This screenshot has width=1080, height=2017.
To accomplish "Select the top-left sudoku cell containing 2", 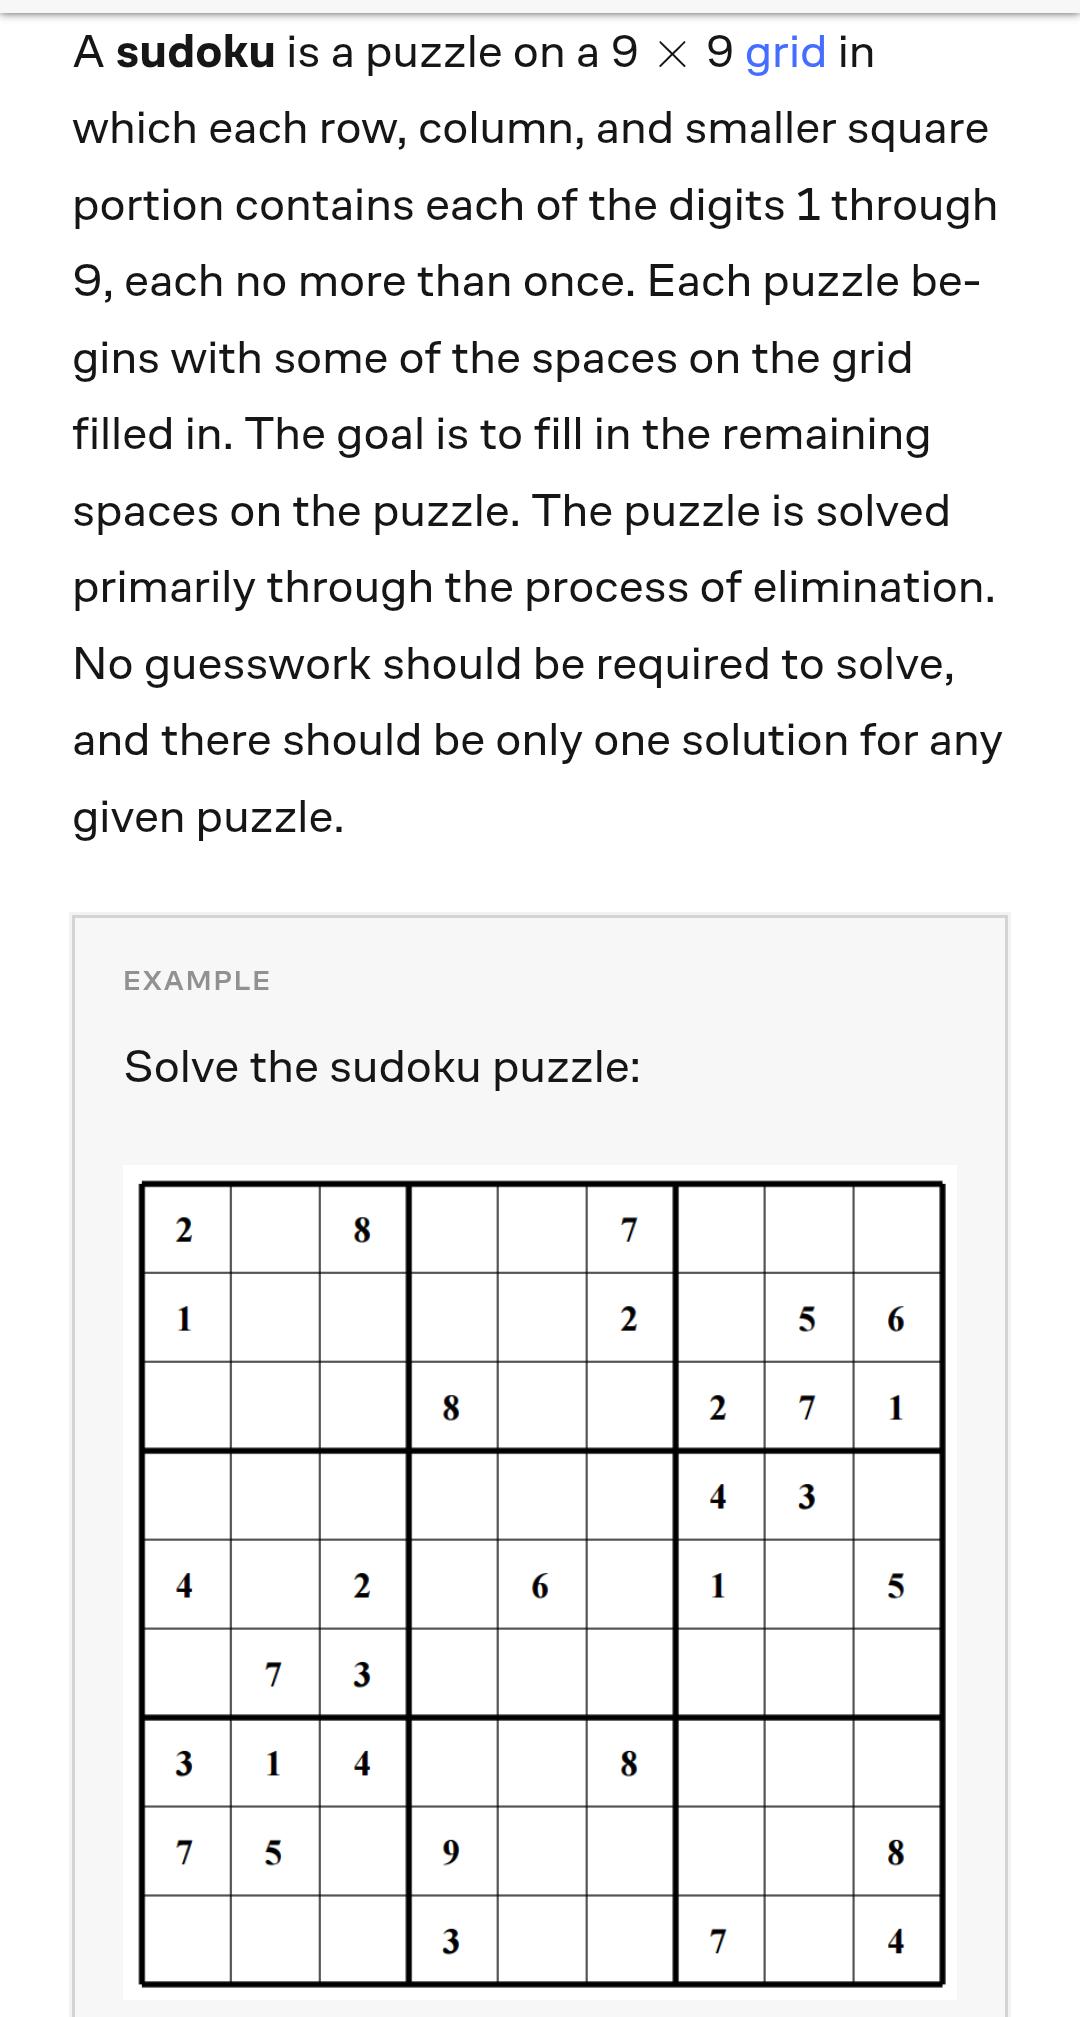I will click(x=185, y=1229).
